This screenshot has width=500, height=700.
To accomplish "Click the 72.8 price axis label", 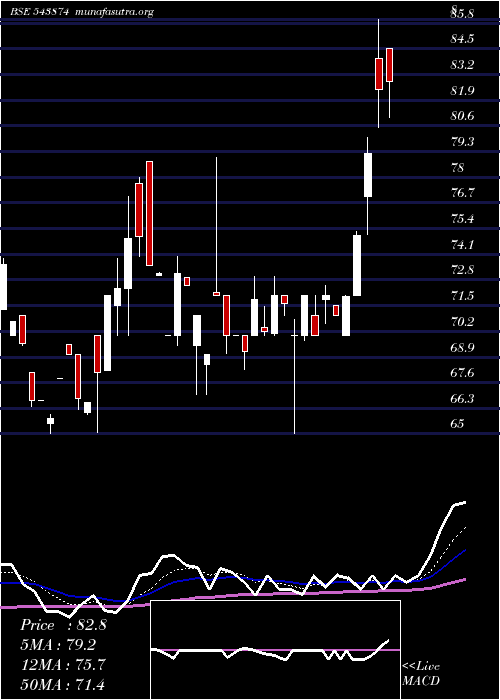I will (x=462, y=270).
